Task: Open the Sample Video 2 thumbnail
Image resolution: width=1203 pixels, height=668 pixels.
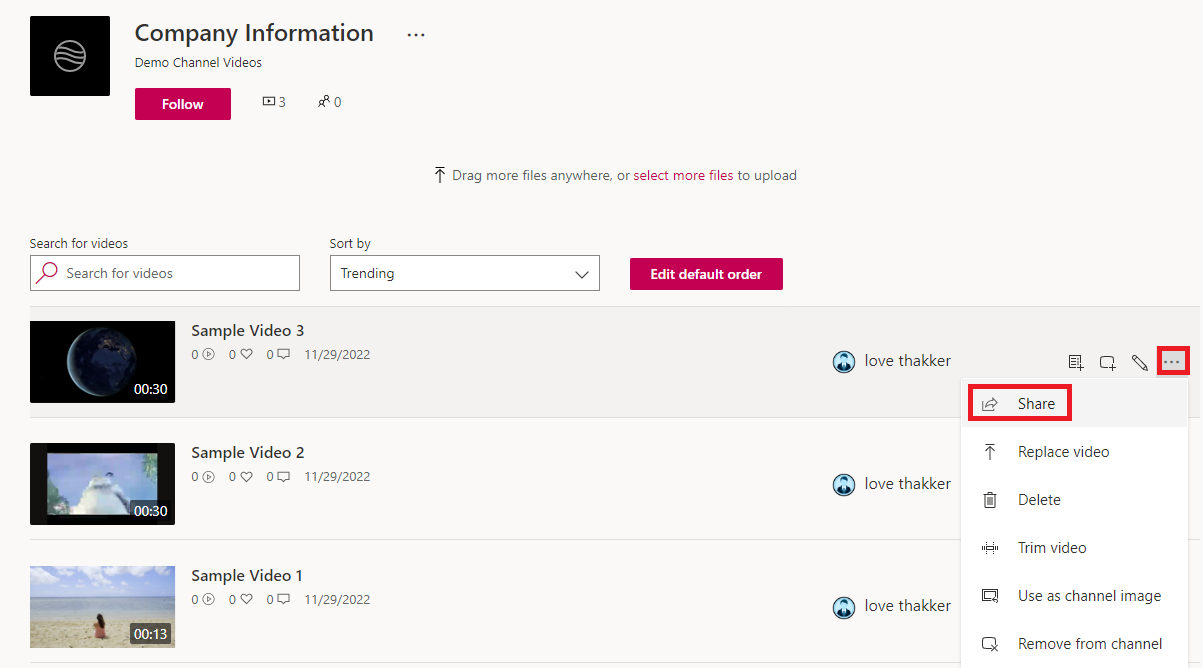Action: click(x=102, y=483)
